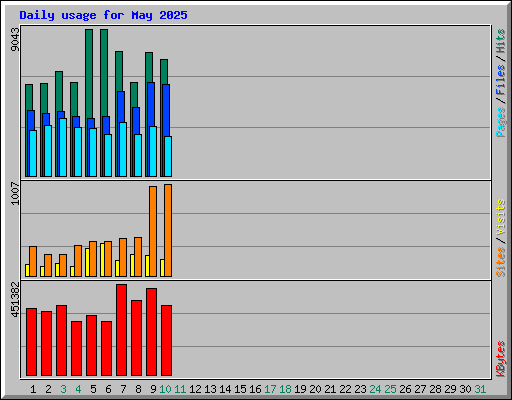This screenshot has width=512, height=400.
Task: Click day 8 on the x-axis
Action: coord(138,389)
